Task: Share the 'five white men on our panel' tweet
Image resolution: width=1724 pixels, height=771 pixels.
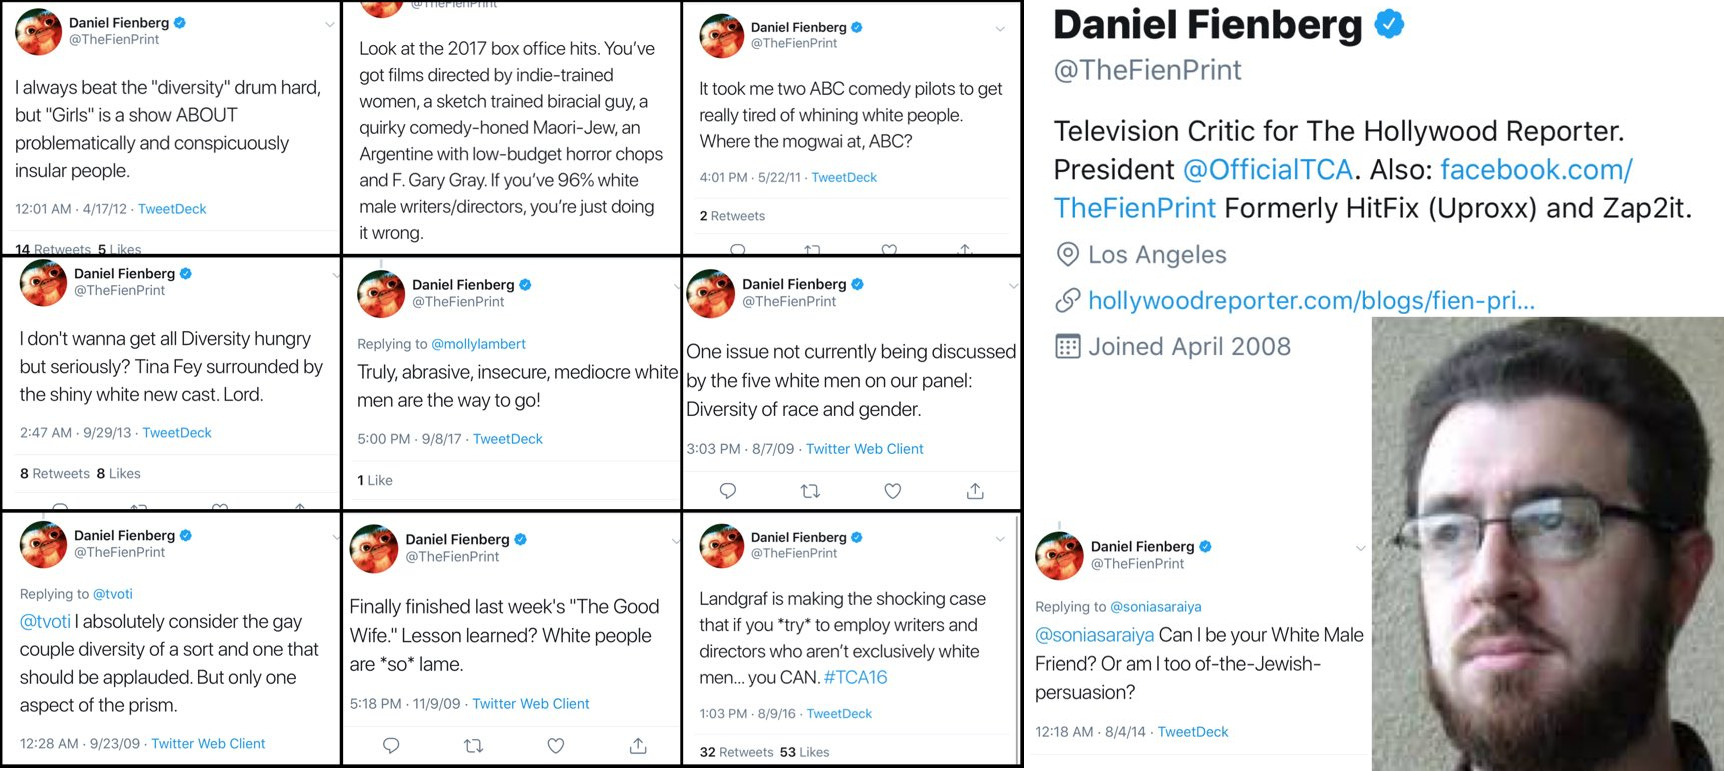Action: 975,491
